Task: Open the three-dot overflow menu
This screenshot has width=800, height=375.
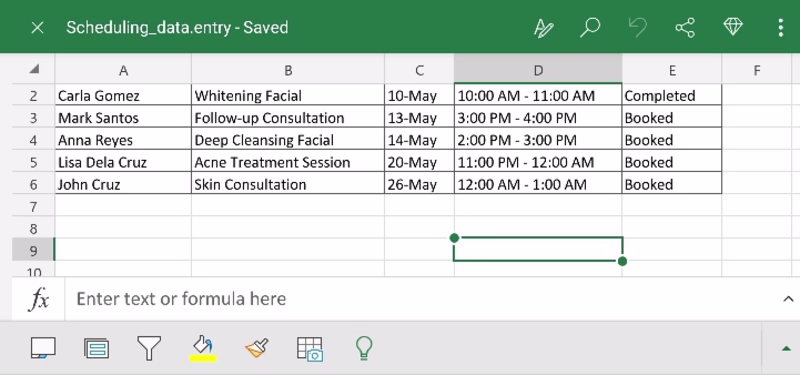Action: pyautogui.click(x=781, y=28)
